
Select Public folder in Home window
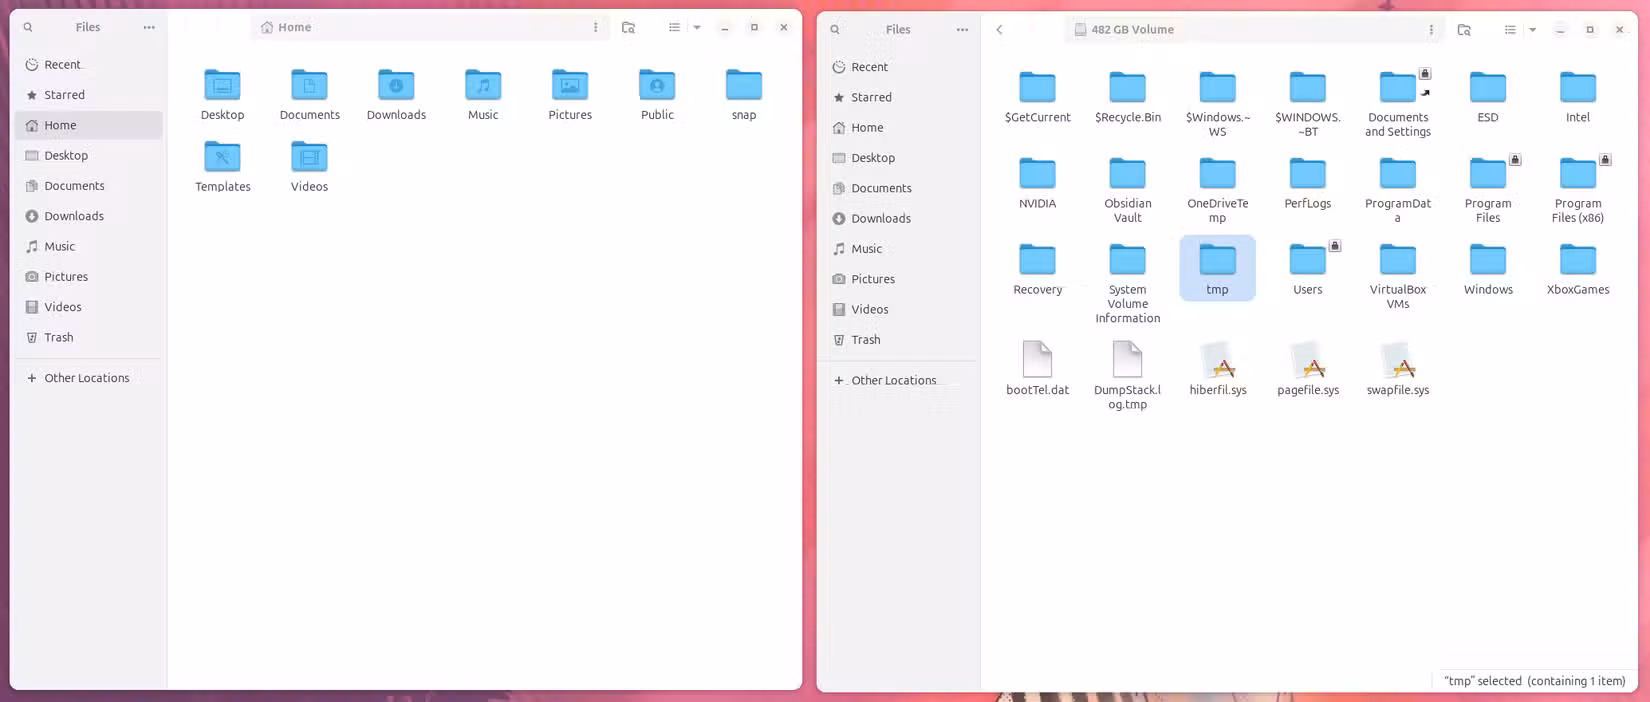[657, 94]
